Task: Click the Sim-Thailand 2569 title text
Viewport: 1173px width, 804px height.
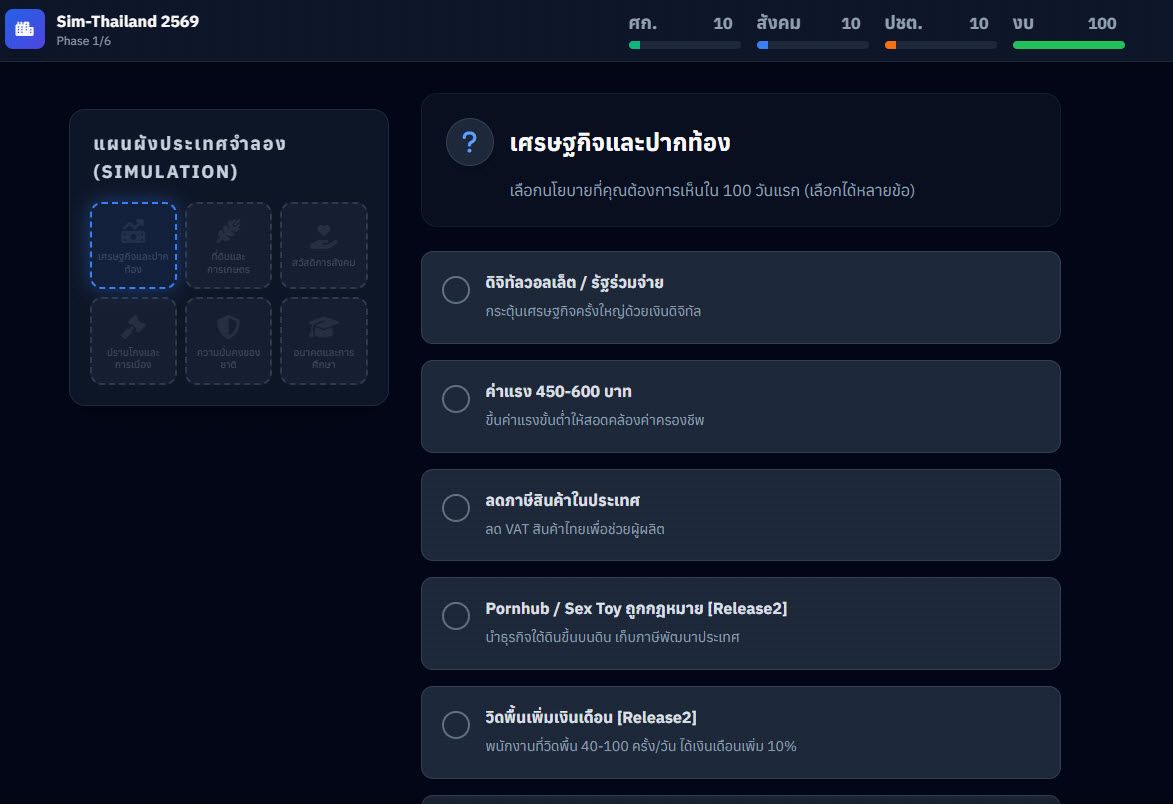Action: click(x=127, y=21)
